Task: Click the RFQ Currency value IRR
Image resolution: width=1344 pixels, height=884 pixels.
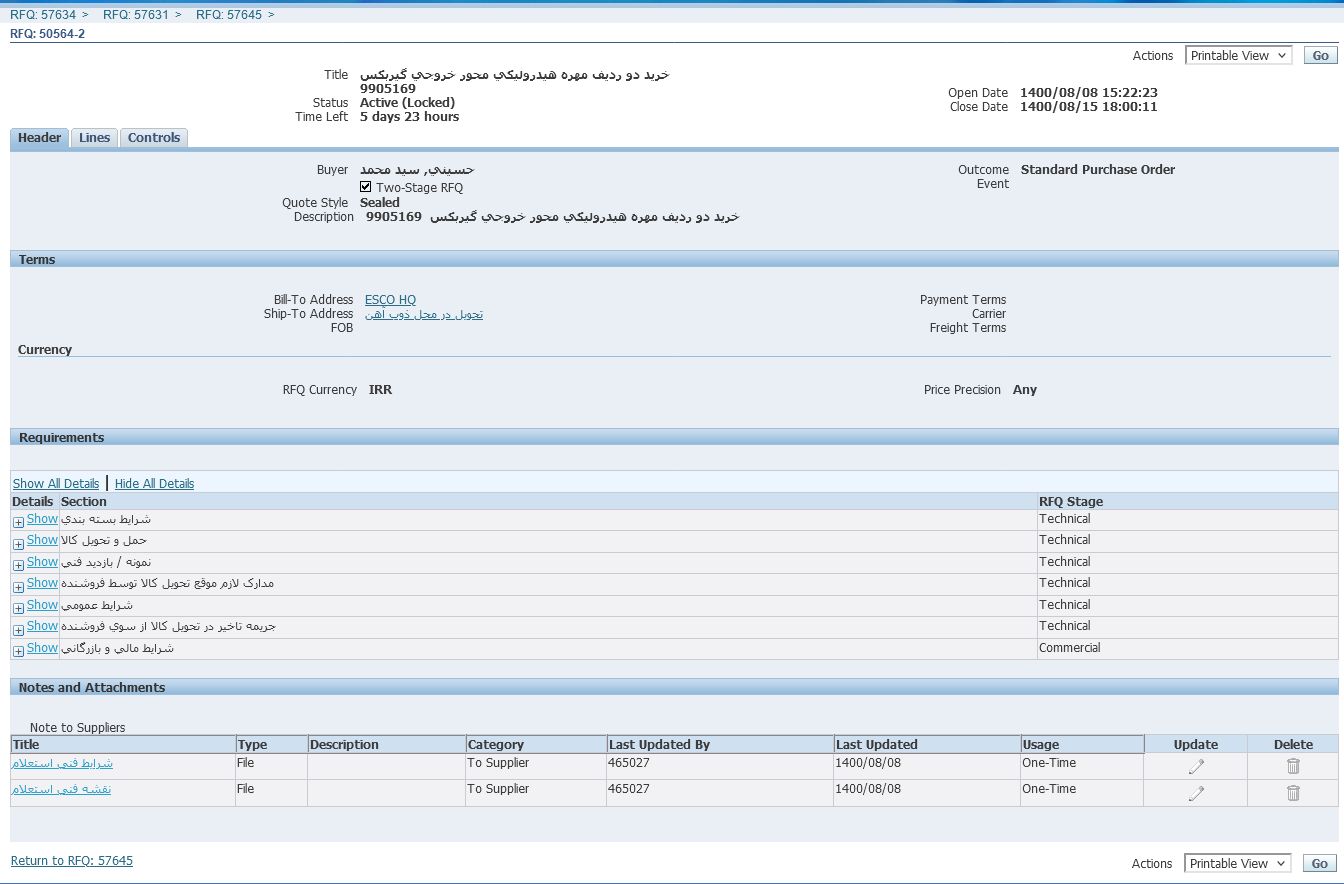Action: (381, 390)
